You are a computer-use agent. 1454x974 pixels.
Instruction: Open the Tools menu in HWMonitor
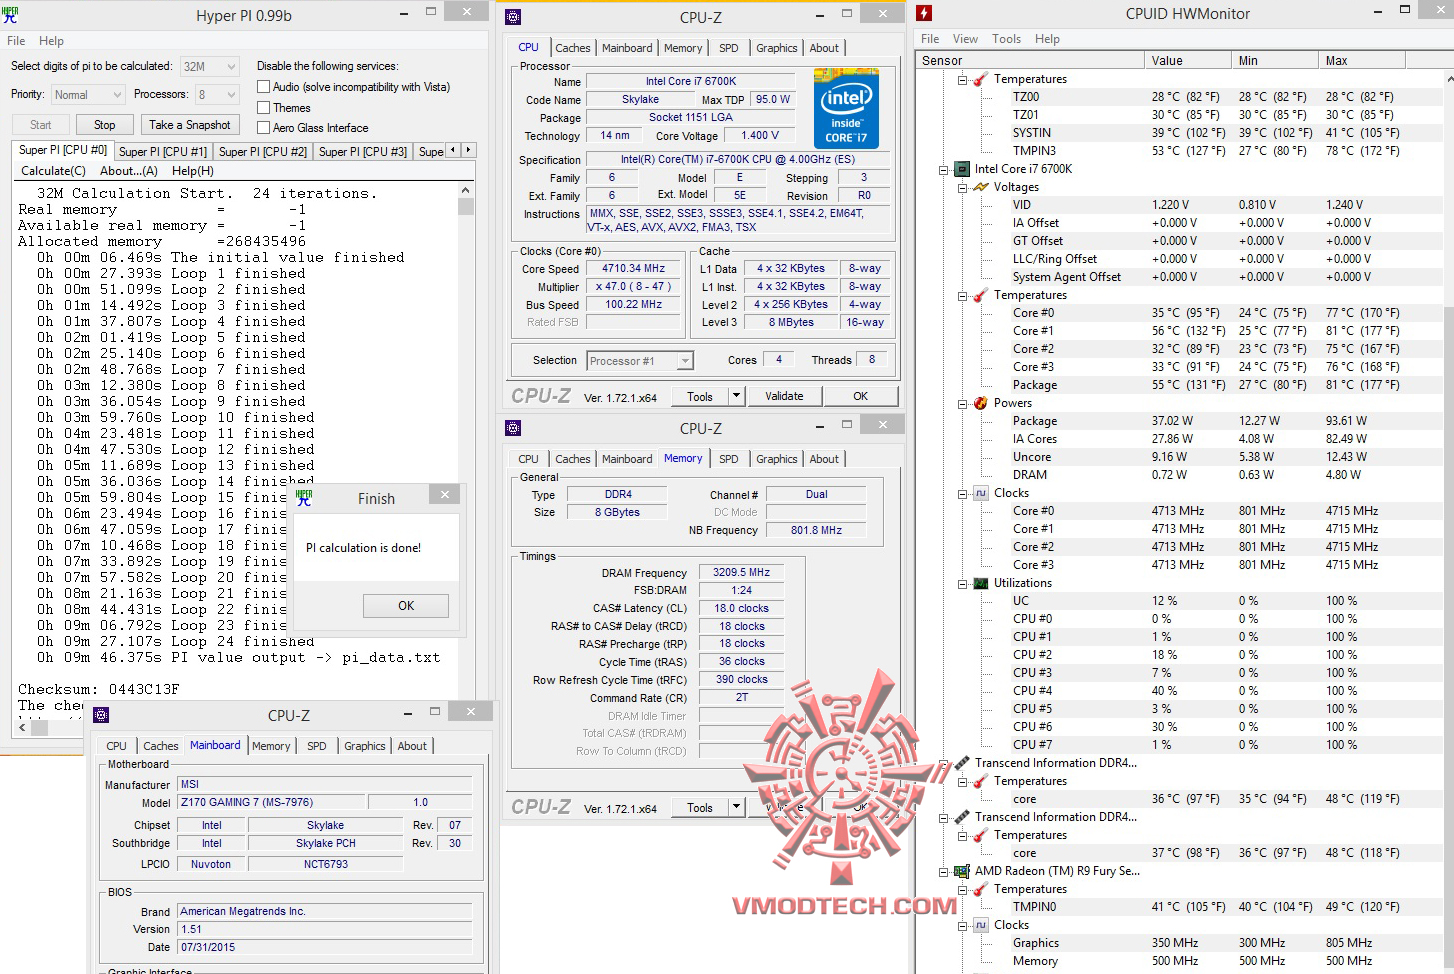(x=1006, y=39)
